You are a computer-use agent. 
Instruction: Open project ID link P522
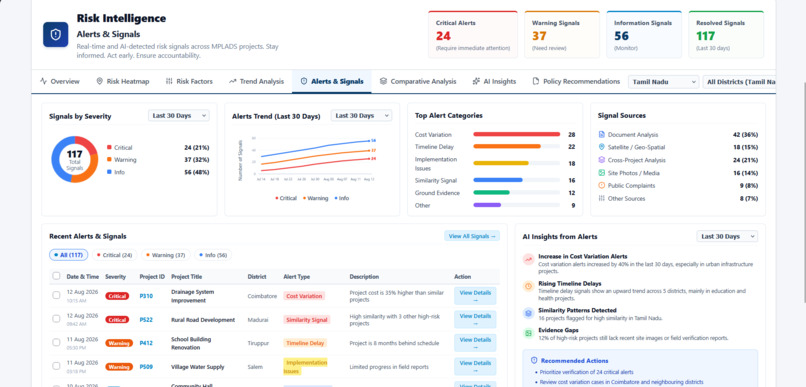146,320
